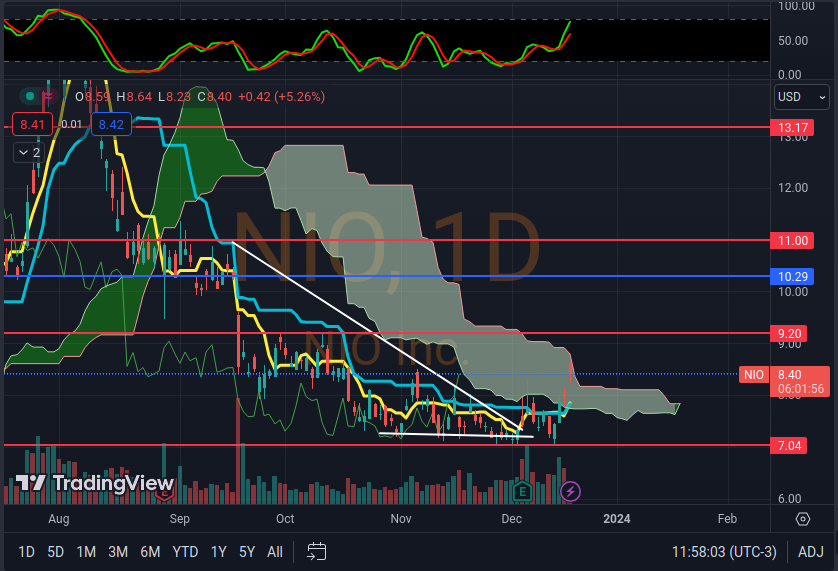The height and width of the screenshot is (571, 838).
Task: Click the sell price 8.41 button
Action: tap(32, 125)
